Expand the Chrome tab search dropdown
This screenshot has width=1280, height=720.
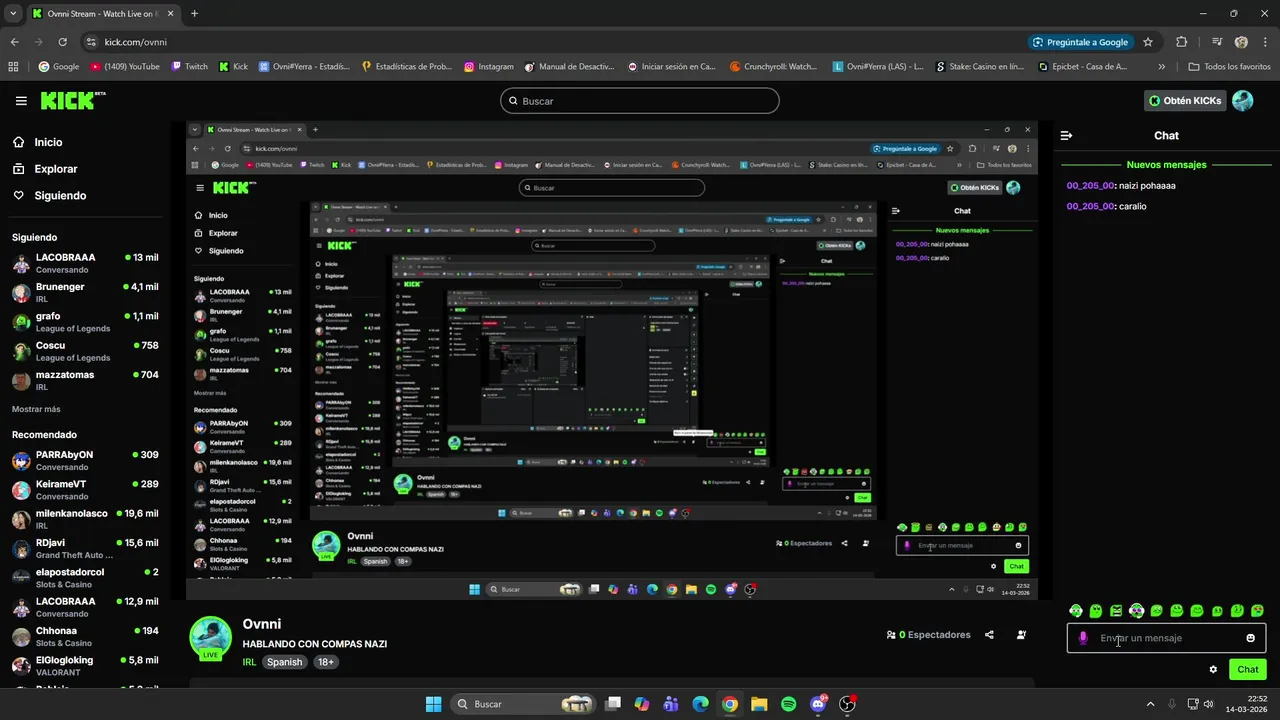click(13, 14)
